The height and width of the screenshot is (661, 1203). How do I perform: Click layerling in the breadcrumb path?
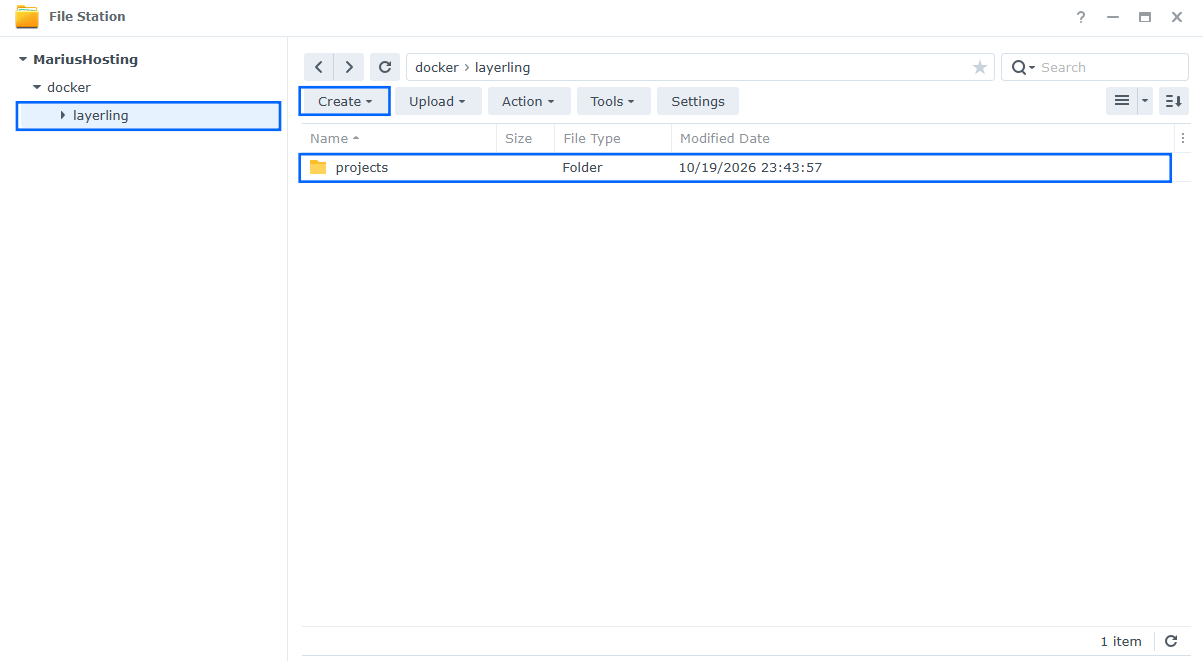(x=502, y=67)
